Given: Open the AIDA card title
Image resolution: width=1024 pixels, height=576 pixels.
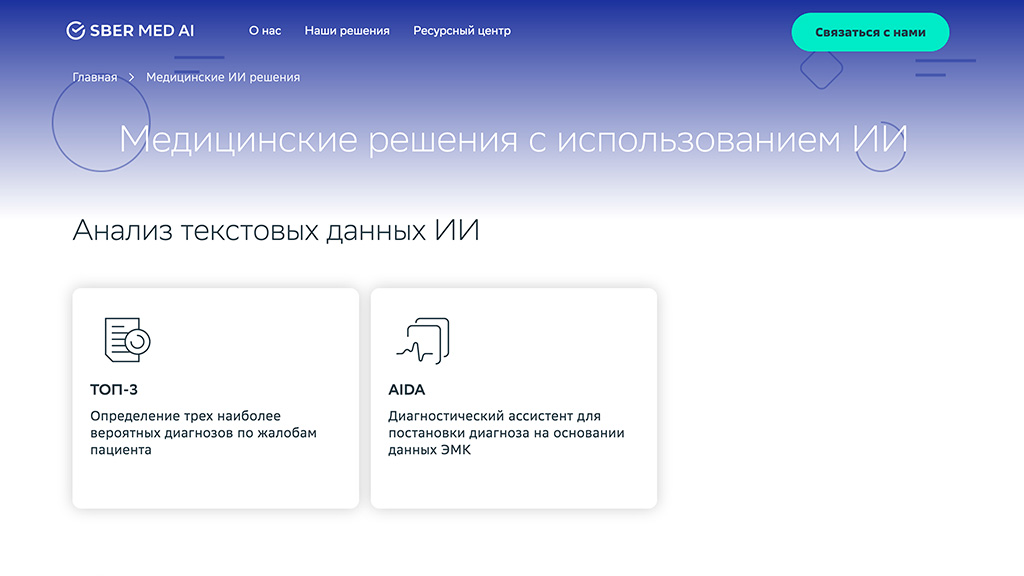Looking at the screenshot, I should click(x=406, y=390).
